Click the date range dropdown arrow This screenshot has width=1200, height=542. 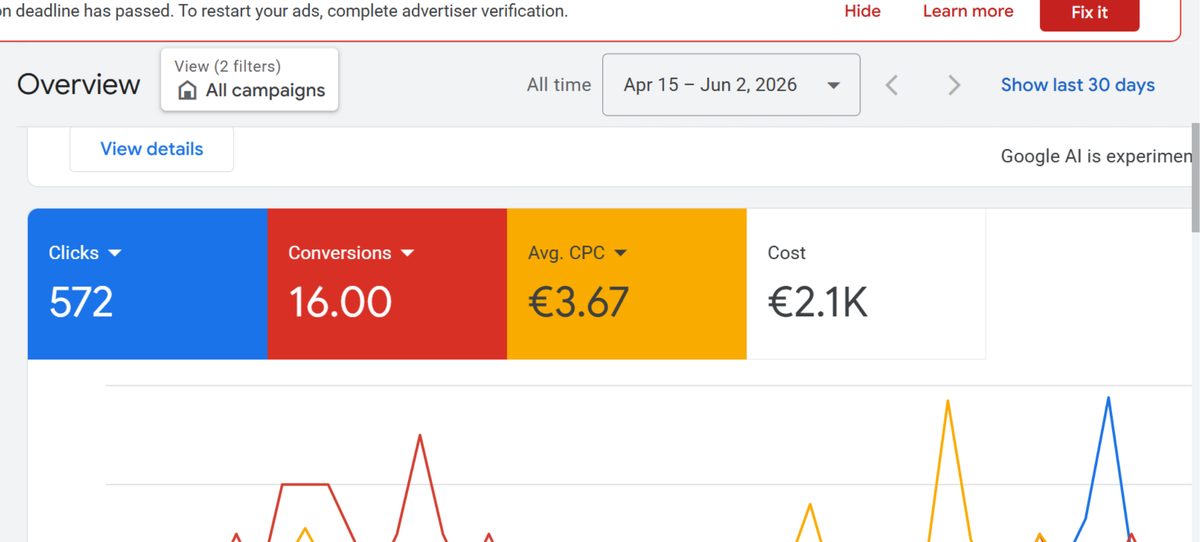click(x=833, y=86)
